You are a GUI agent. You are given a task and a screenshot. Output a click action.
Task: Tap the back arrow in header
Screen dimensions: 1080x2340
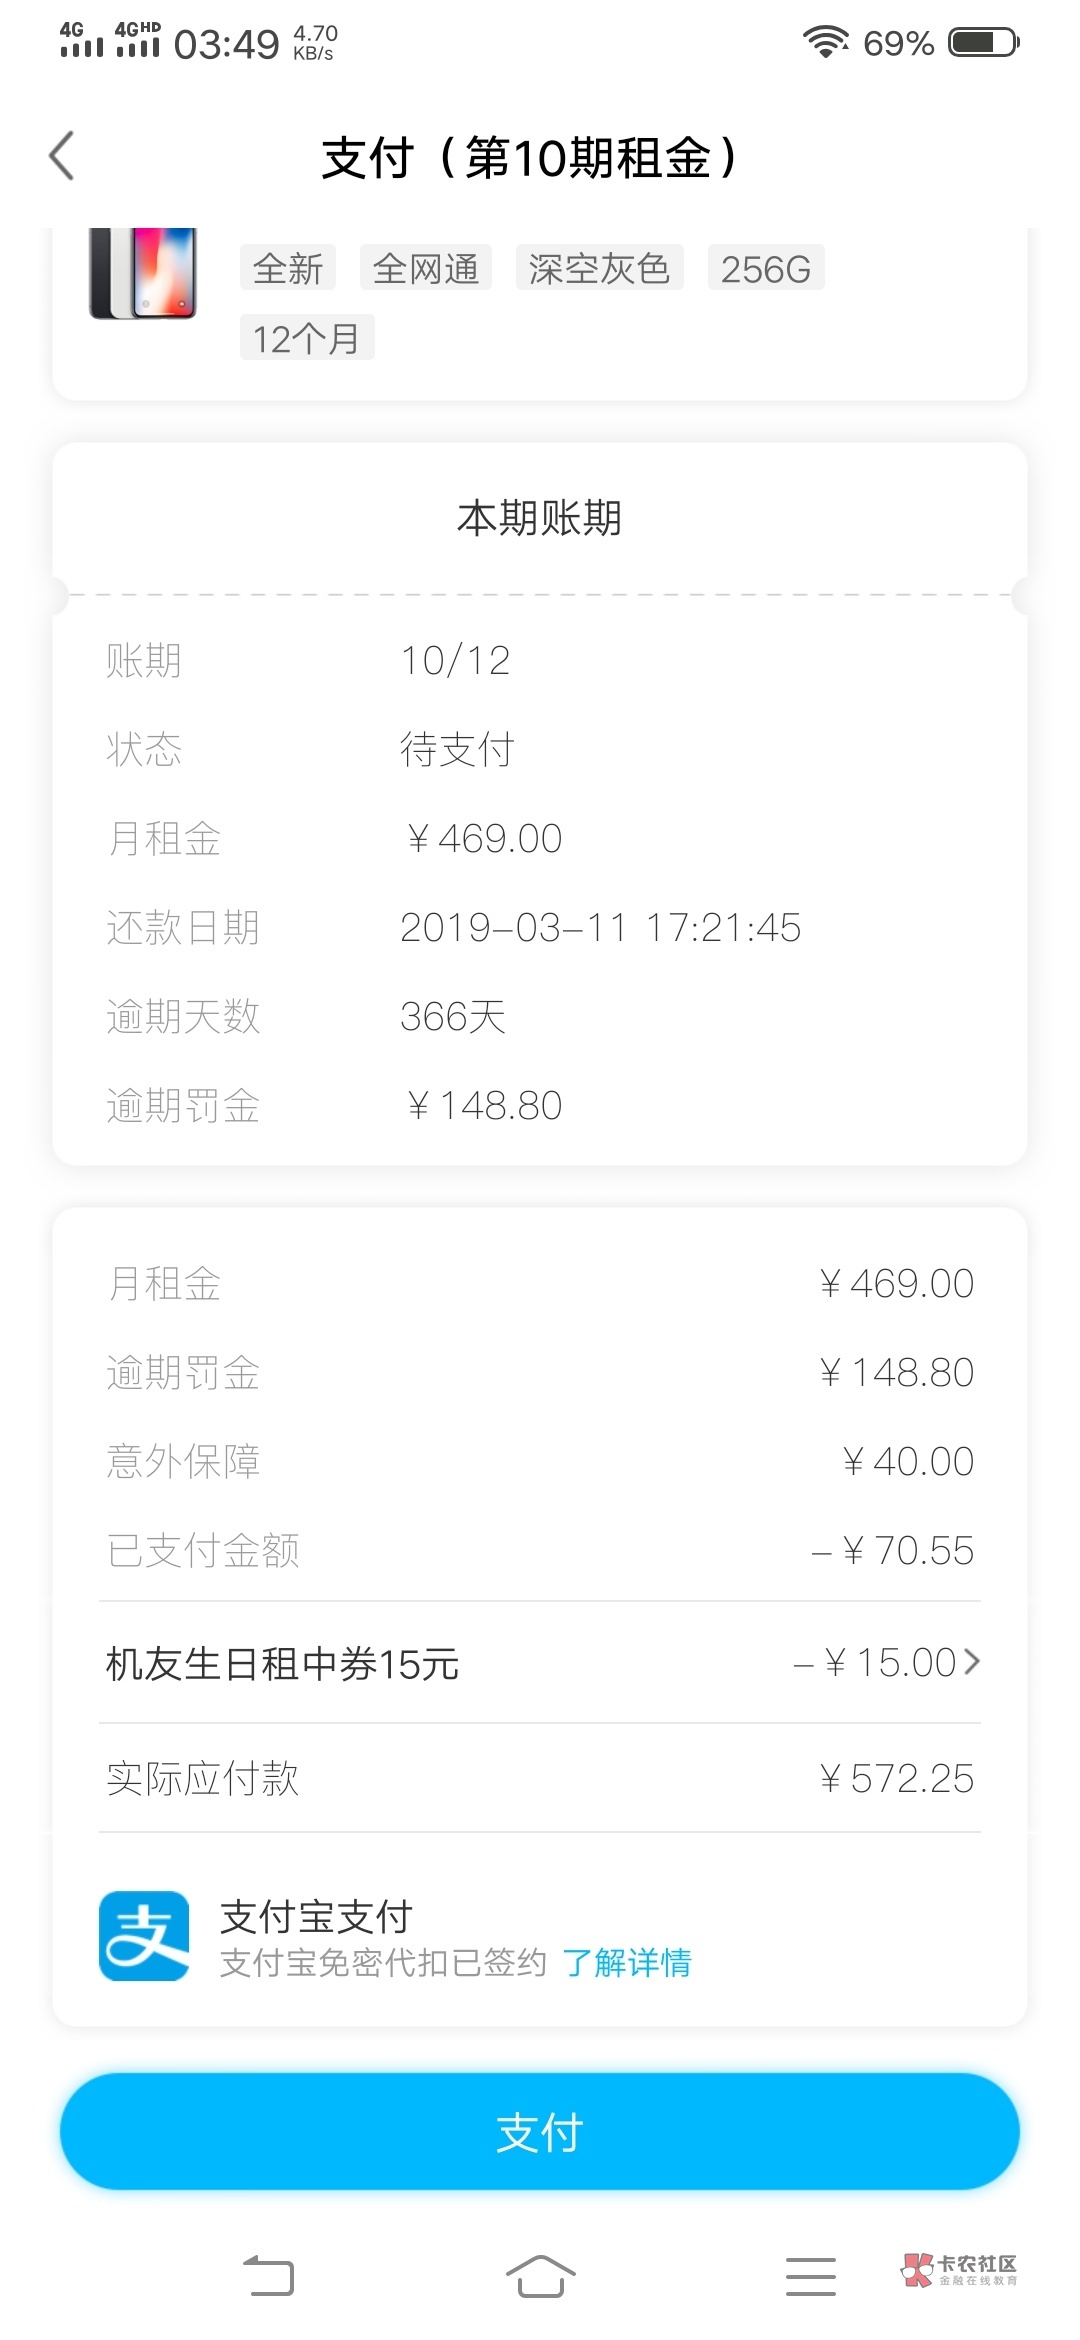[x=62, y=157]
